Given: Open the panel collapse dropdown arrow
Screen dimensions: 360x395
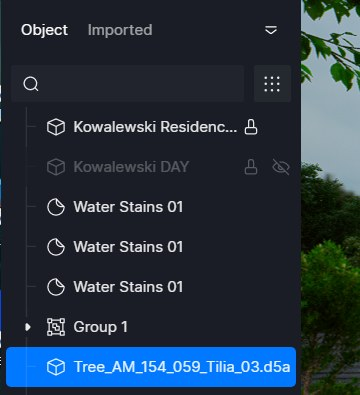Looking at the screenshot, I should (271, 30).
